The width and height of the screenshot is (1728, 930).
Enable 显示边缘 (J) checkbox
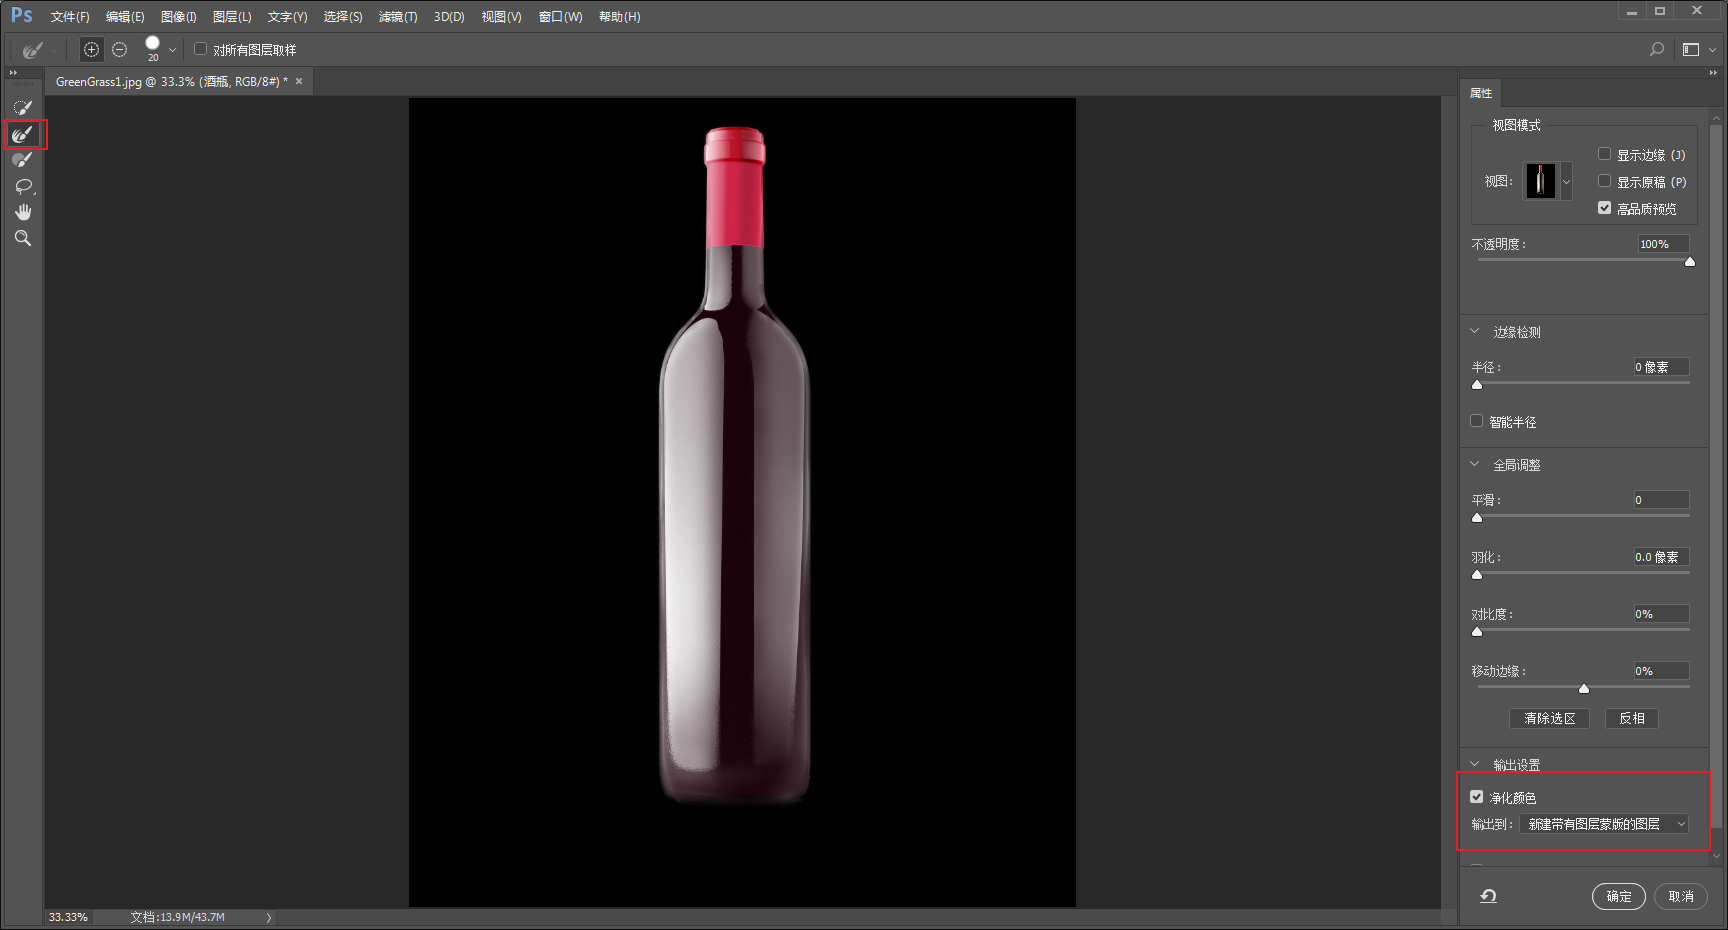coord(1604,154)
